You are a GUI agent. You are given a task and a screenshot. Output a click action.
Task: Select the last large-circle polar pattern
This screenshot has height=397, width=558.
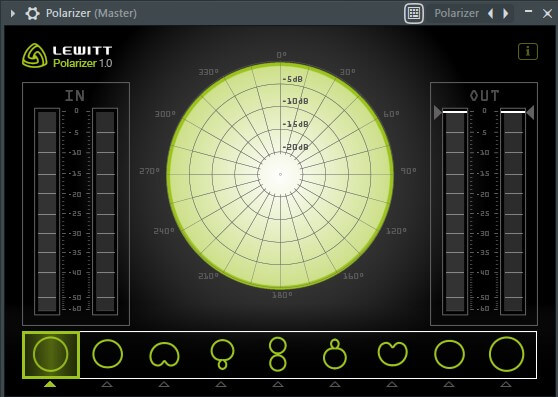tap(506, 354)
